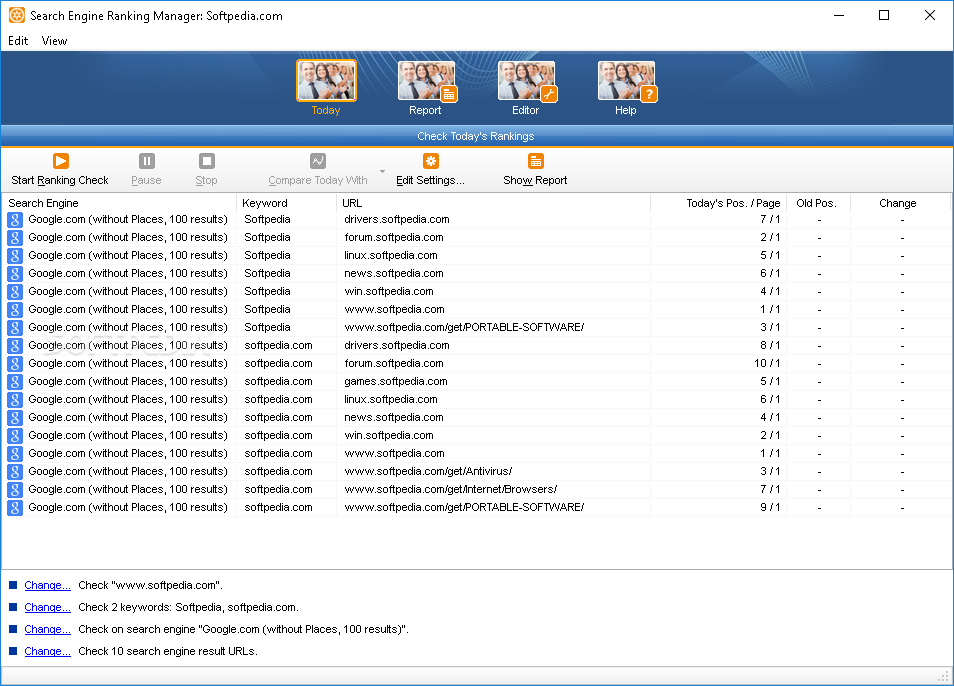The width and height of the screenshot is (954, 686).
Task: Sort by Old Pos. column header
Action: 818,203
